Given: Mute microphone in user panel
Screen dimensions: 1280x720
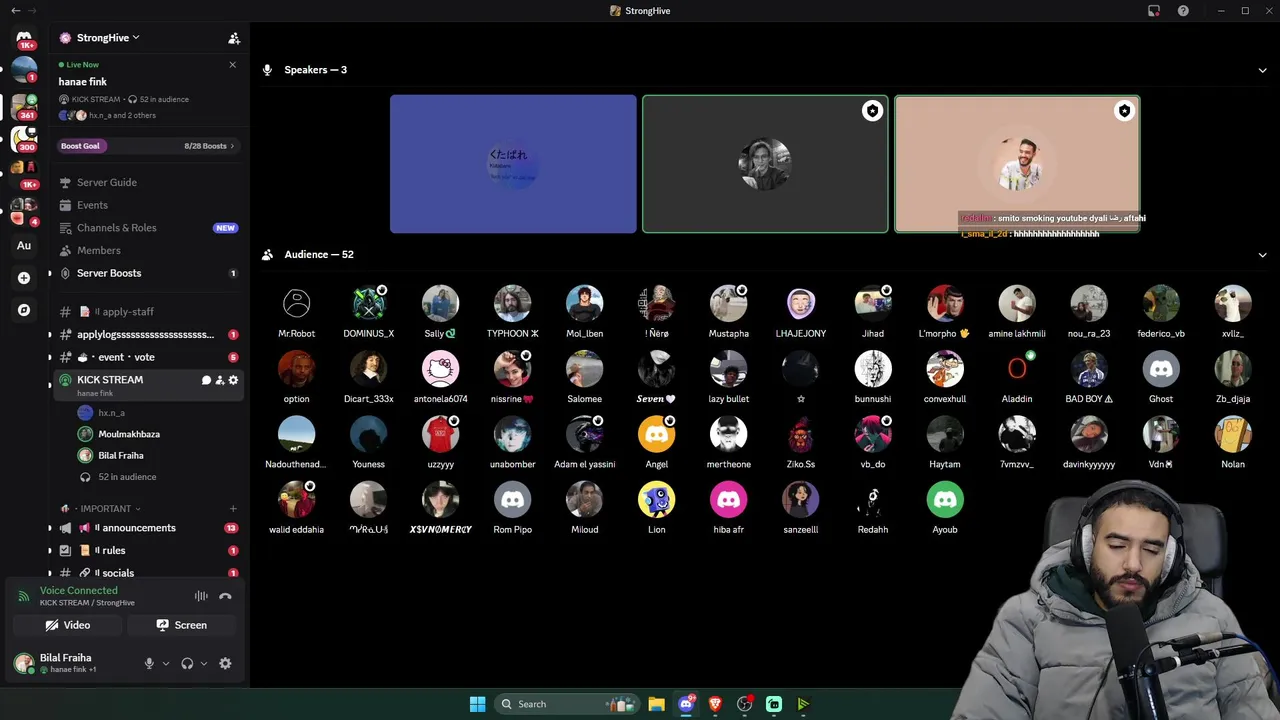Looking at the screenshot, I should coord(149,663).
